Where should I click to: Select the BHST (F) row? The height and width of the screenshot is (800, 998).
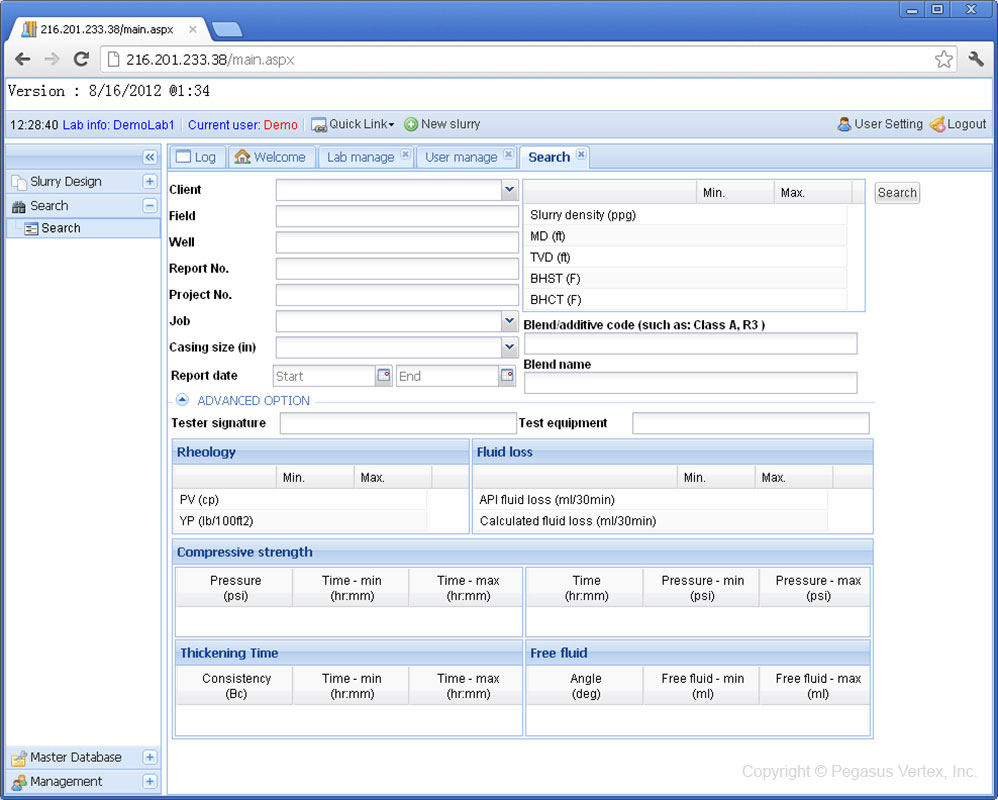click(685, 279)
